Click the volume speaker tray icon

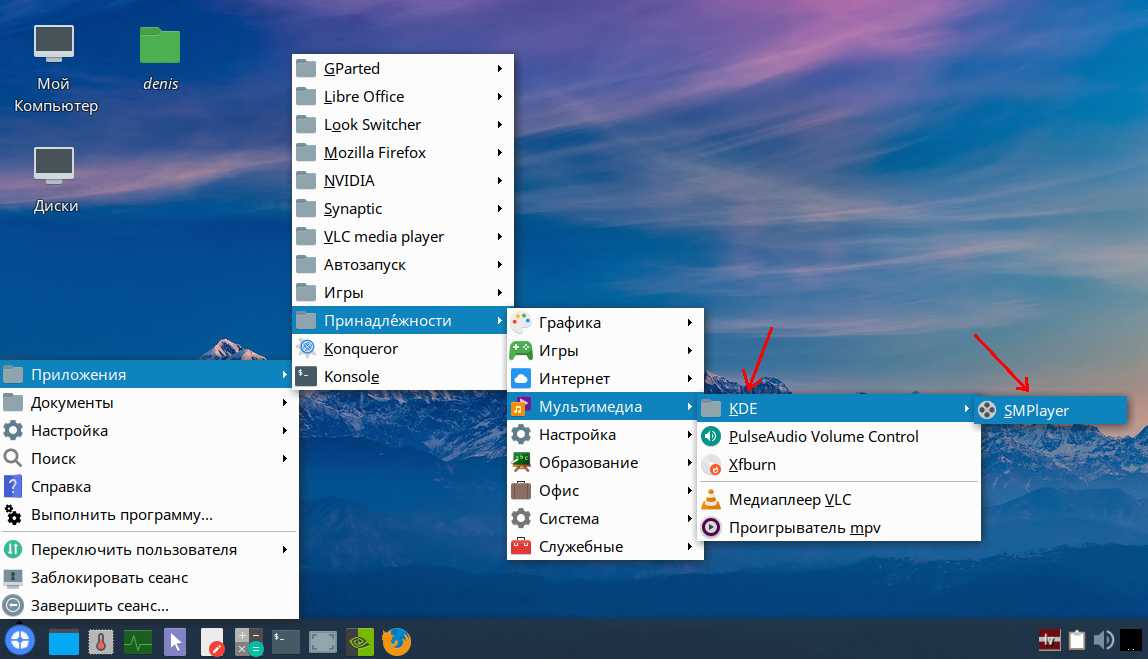point(1103,641)
